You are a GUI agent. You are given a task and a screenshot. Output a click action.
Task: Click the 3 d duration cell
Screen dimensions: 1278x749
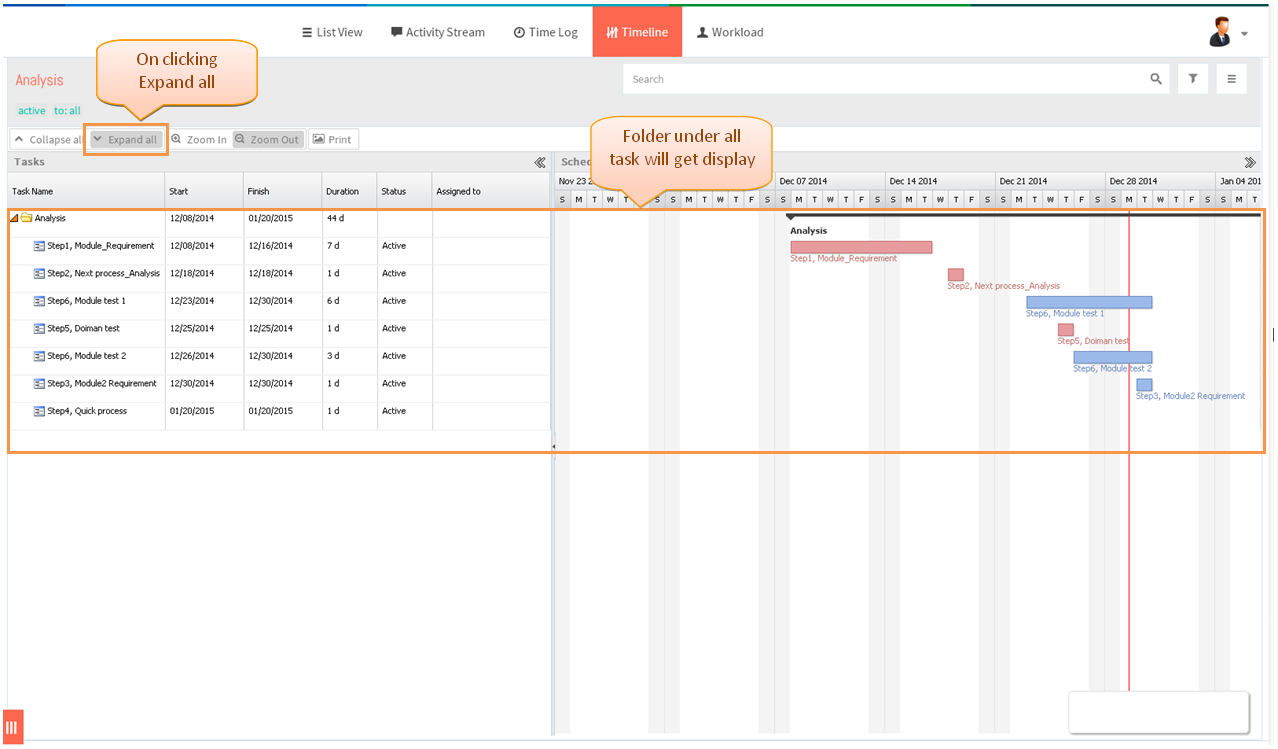coord(333,356)
